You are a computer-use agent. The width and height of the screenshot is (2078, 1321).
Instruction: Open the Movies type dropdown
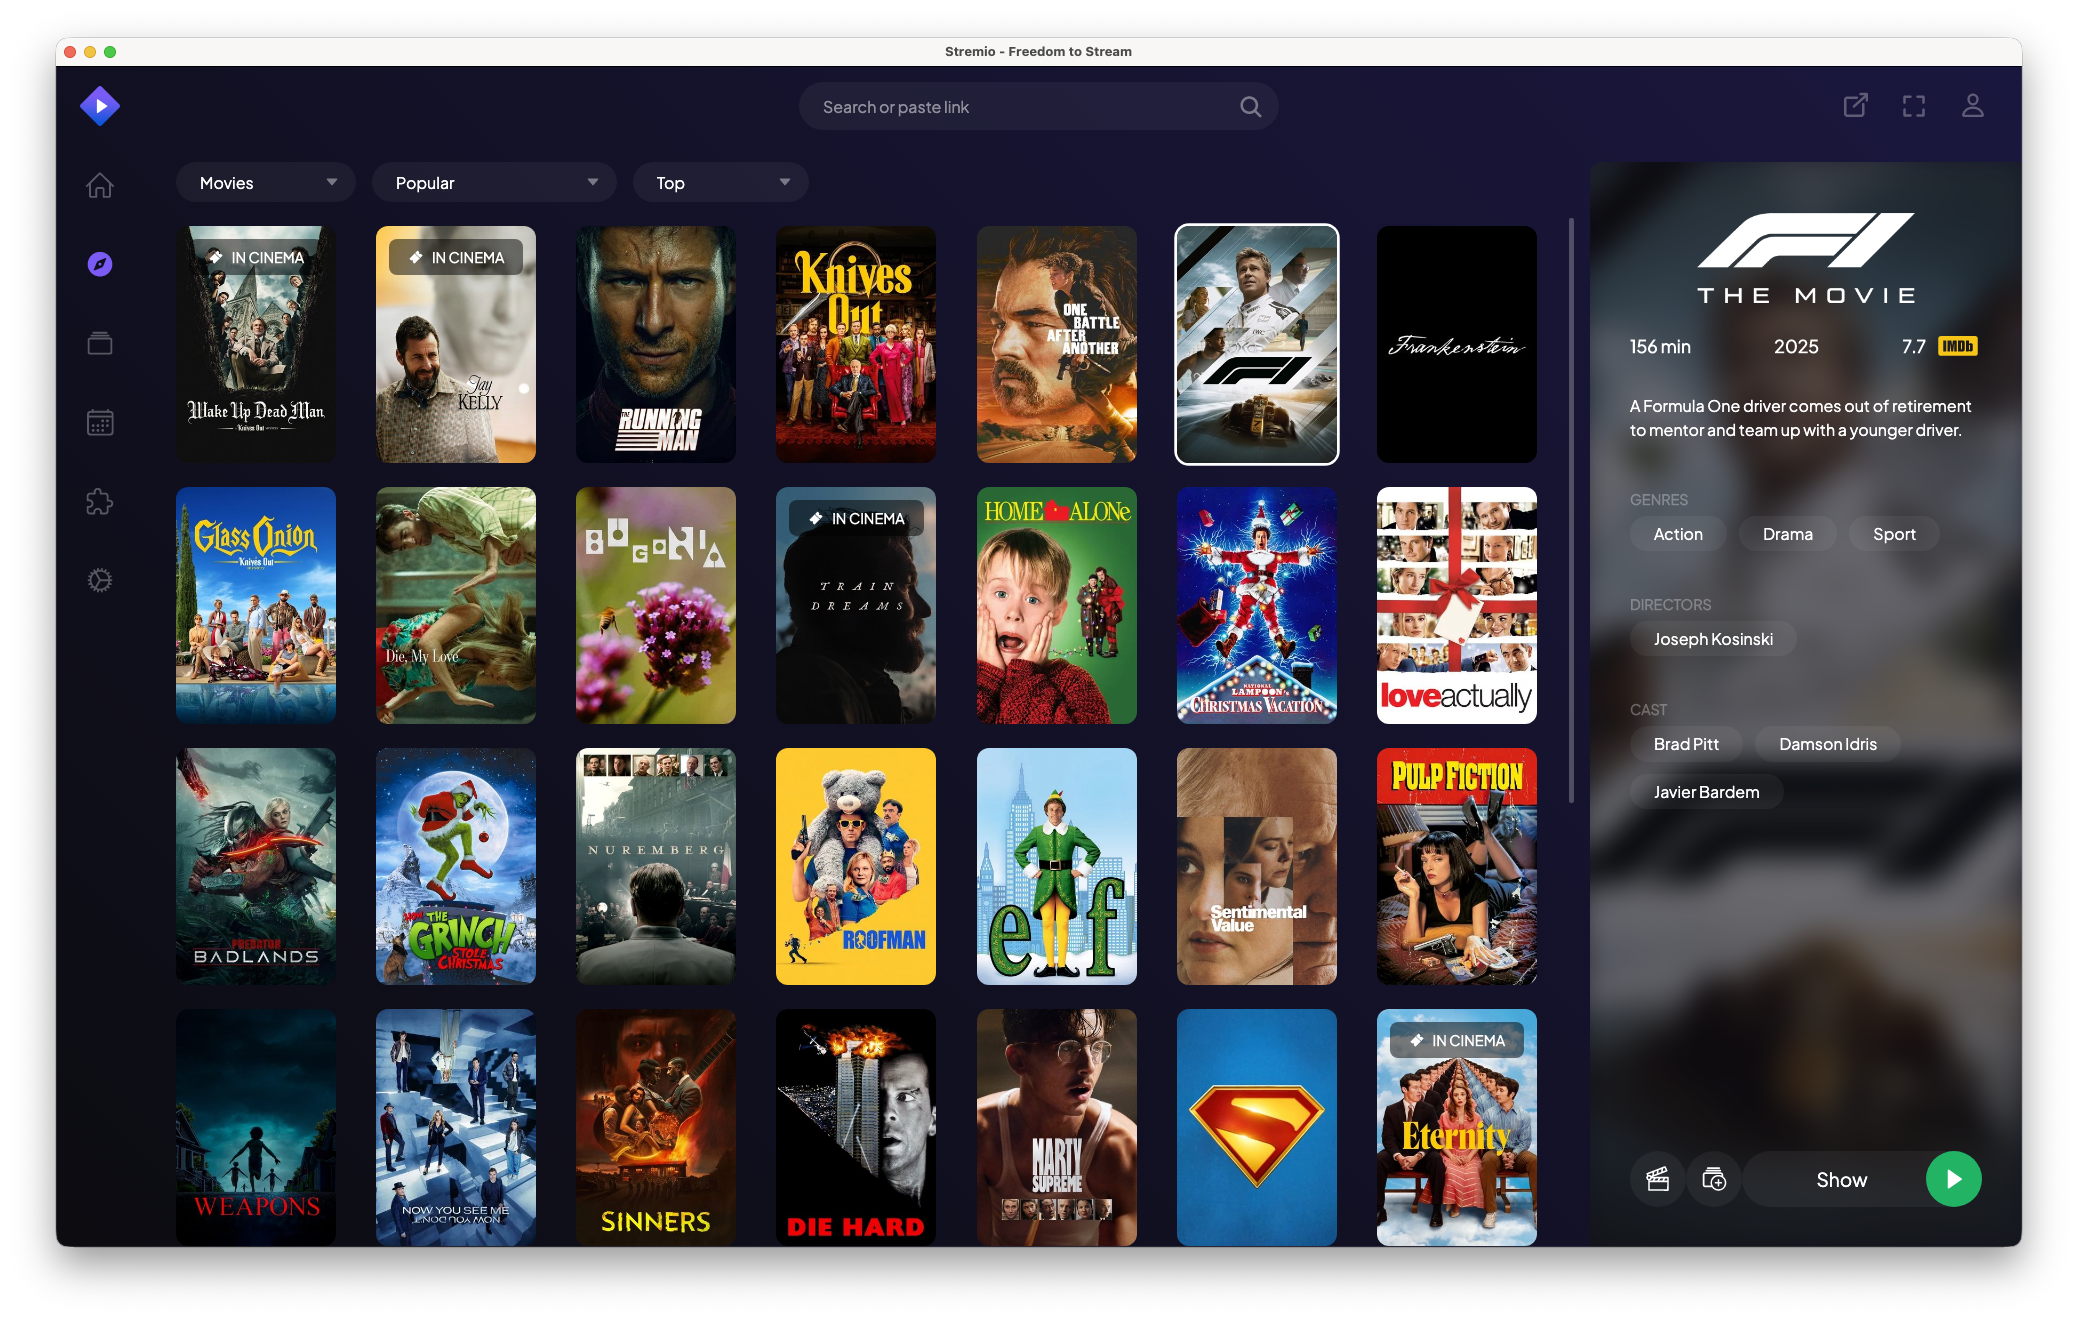(265, 182)
